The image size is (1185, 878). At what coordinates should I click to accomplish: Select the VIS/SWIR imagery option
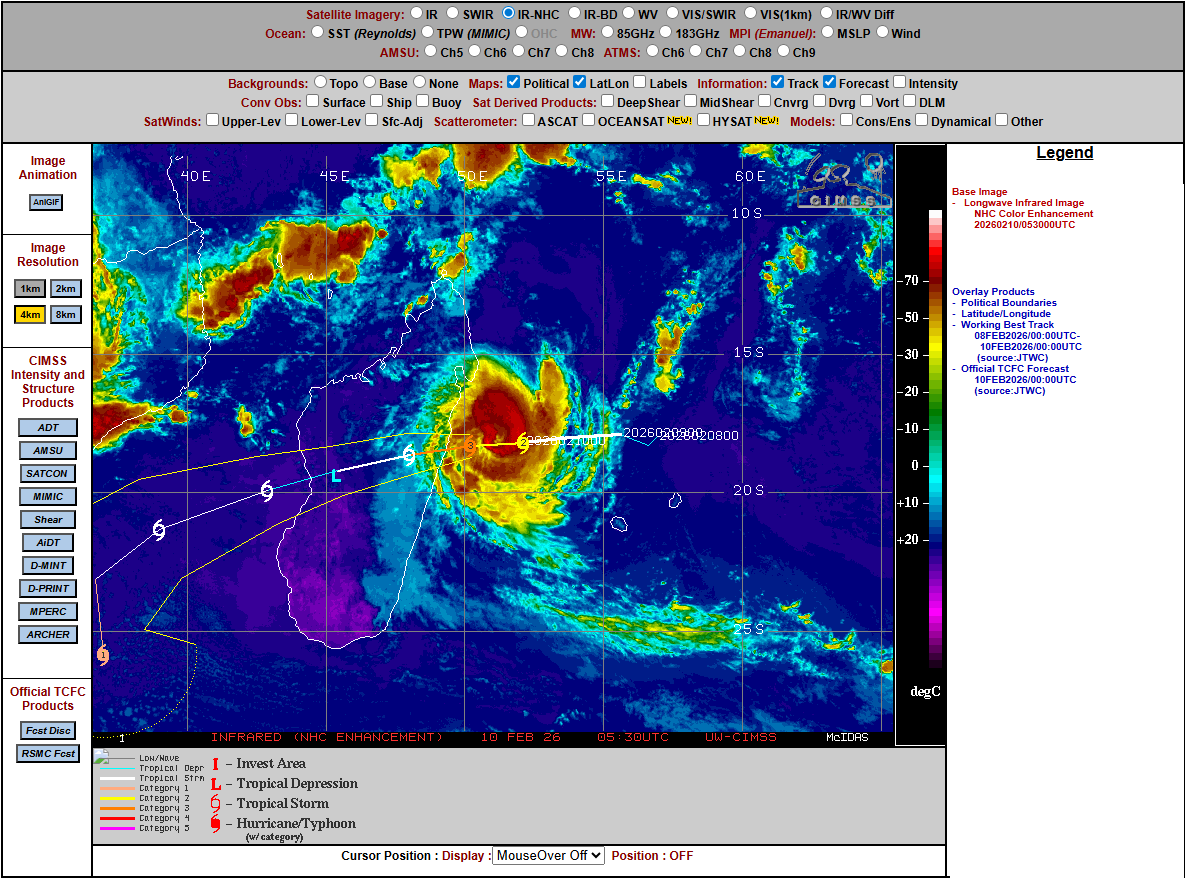(x=673, y=13)
